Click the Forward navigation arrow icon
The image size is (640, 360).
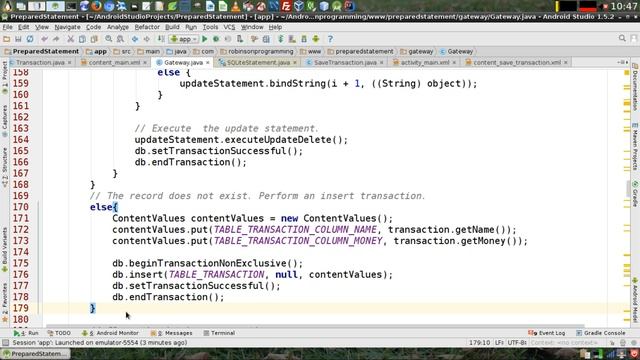147,39
